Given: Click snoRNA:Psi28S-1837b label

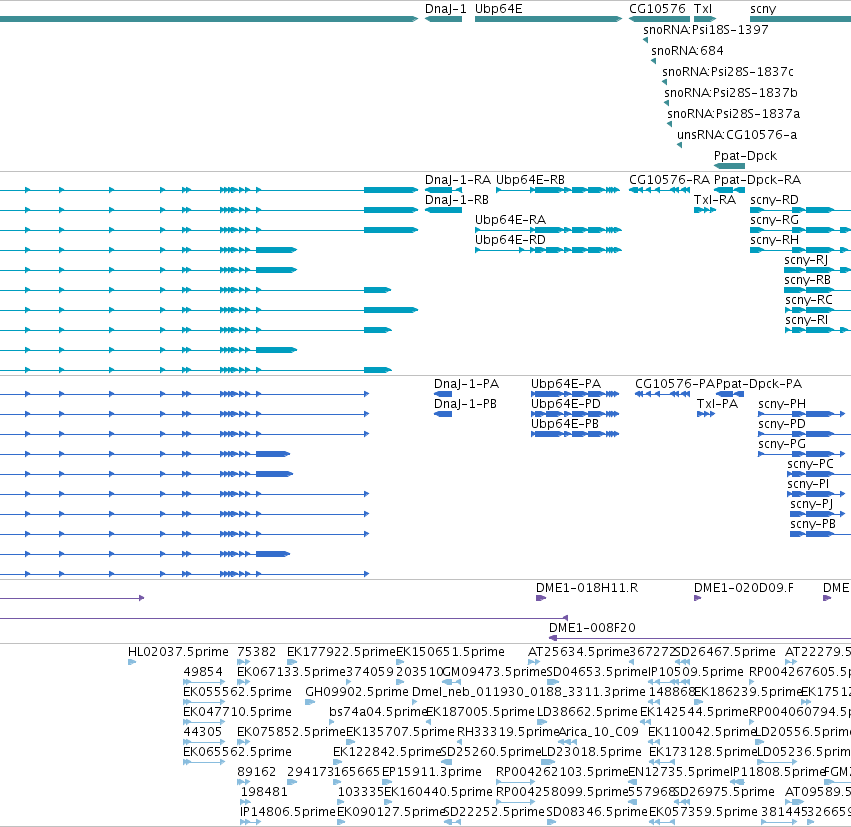Looking at the screenshot, I should click(x=731, y=93).
